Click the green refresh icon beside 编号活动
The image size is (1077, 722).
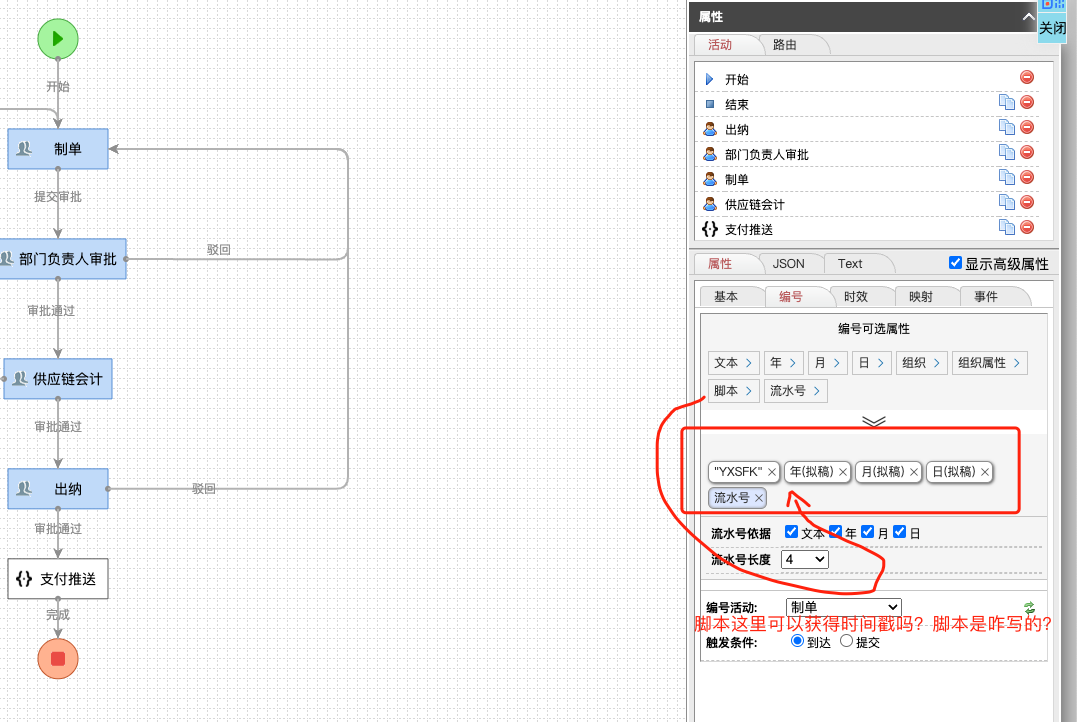click(1029, 608)
